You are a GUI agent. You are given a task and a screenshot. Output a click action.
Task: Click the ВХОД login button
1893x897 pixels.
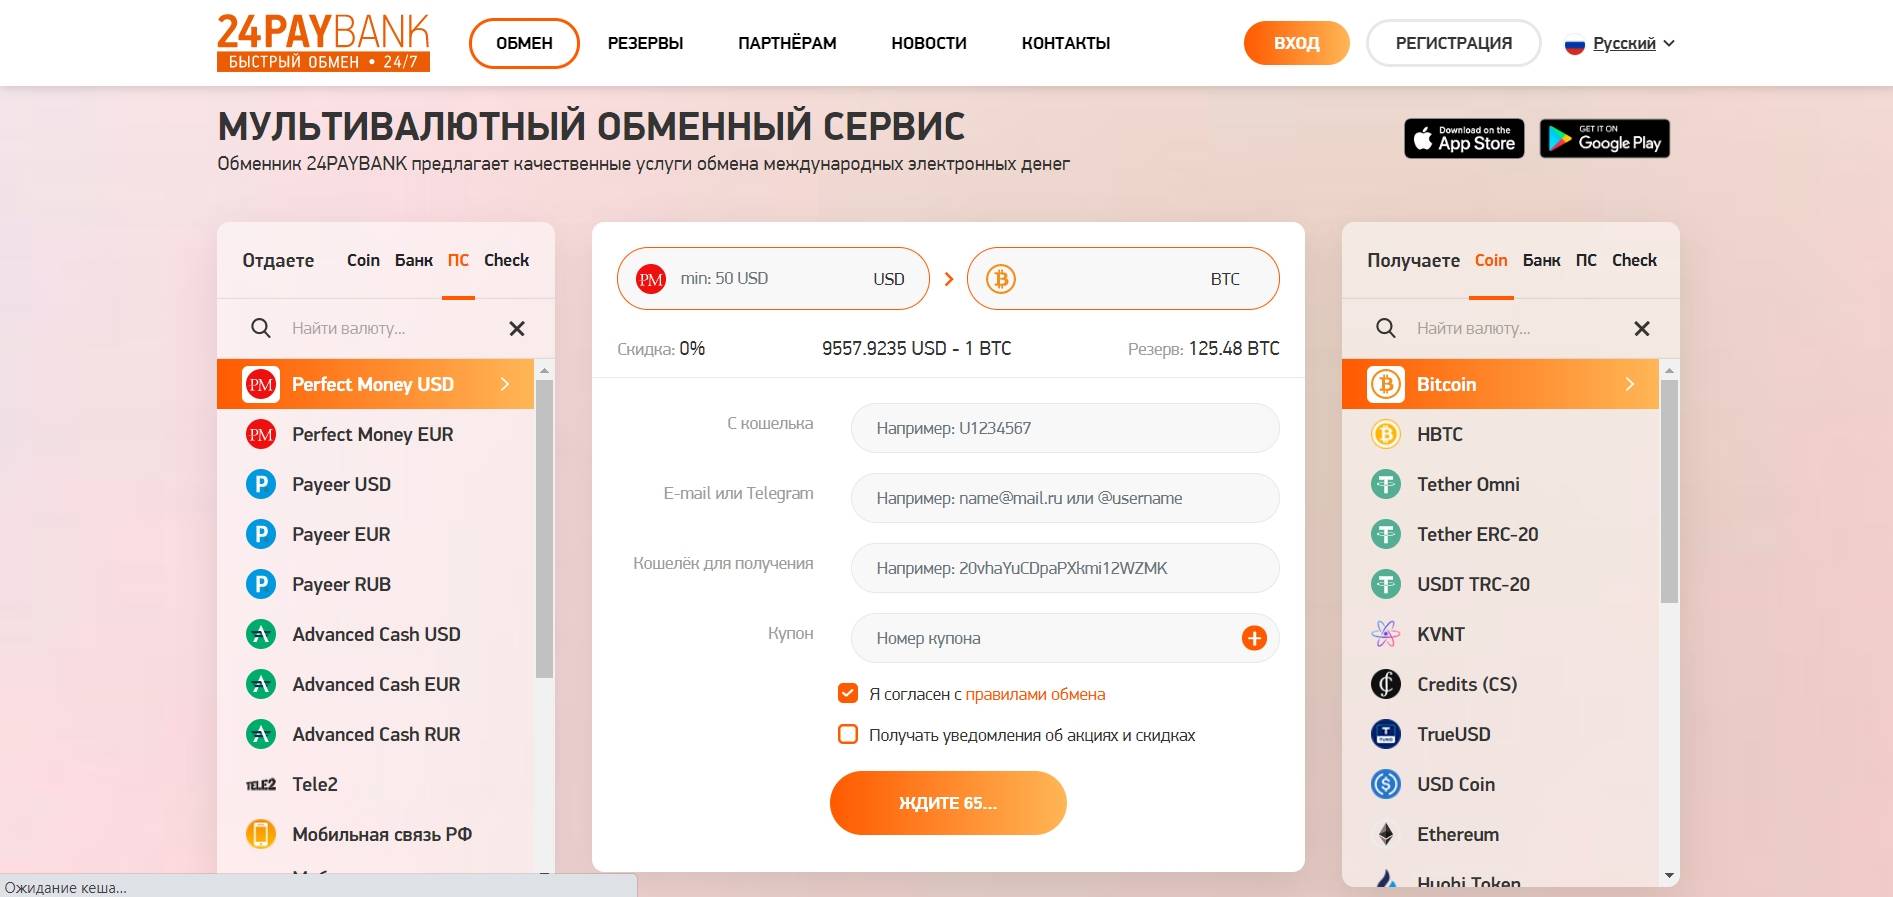pos(1297,43)
